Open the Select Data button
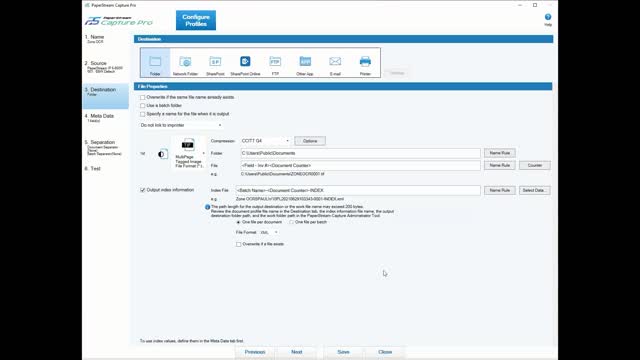The height and width of the screenshot is (360, 640). pos(535,190)
